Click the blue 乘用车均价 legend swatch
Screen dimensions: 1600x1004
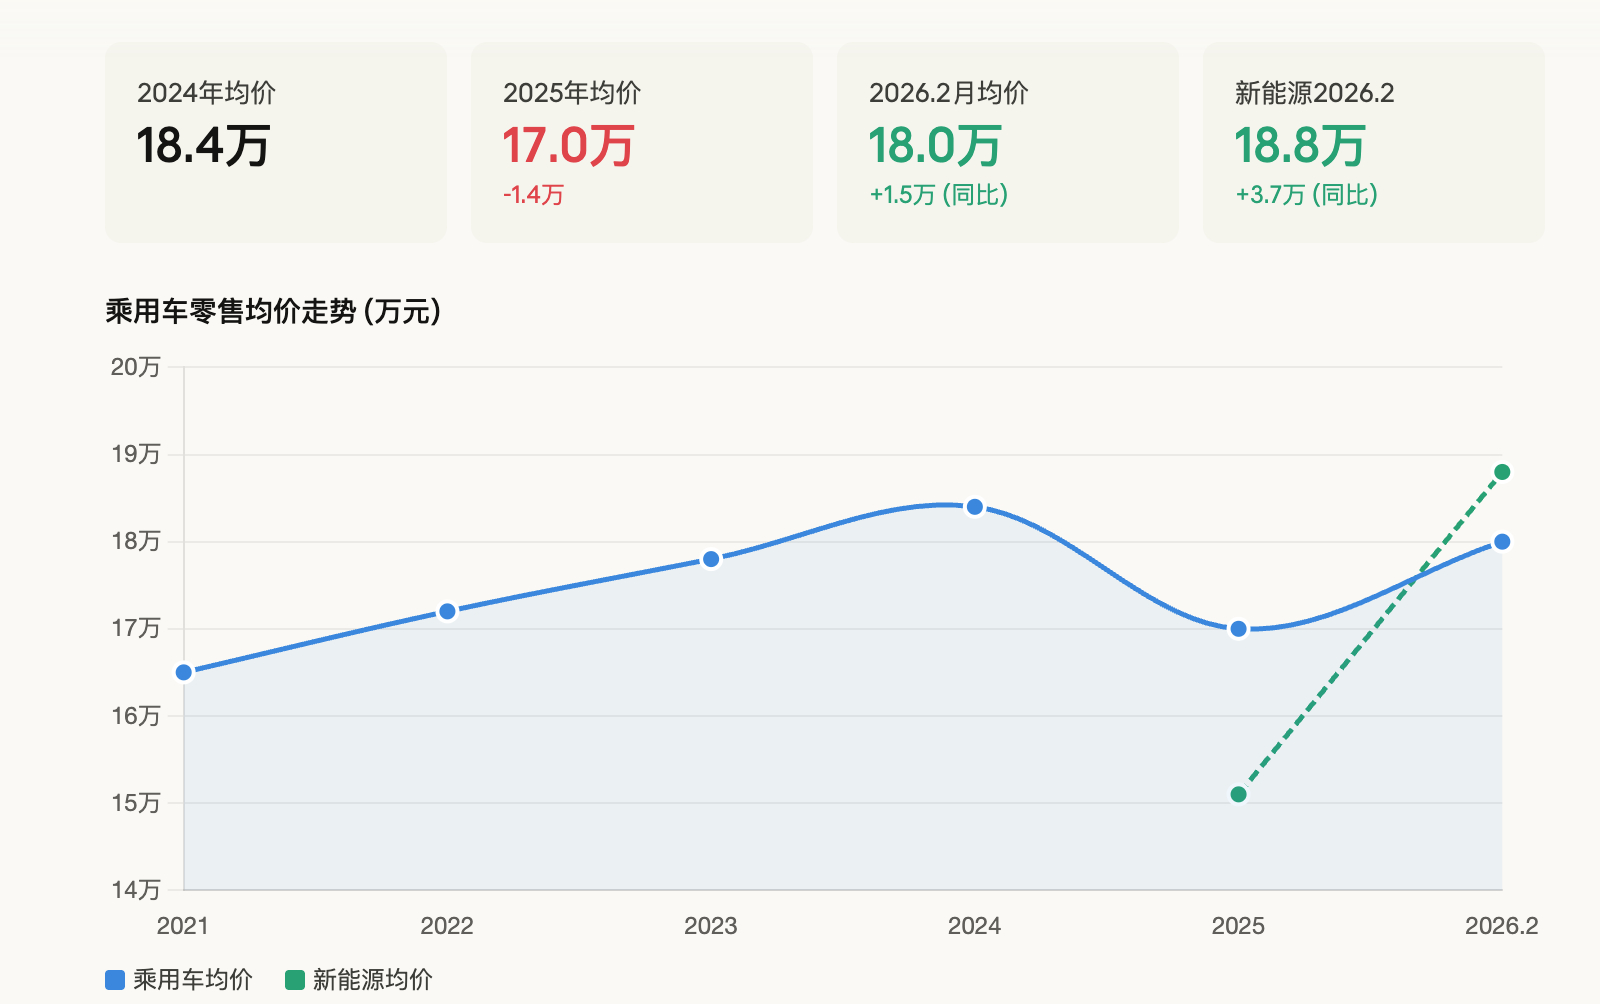tap(115, 980)
